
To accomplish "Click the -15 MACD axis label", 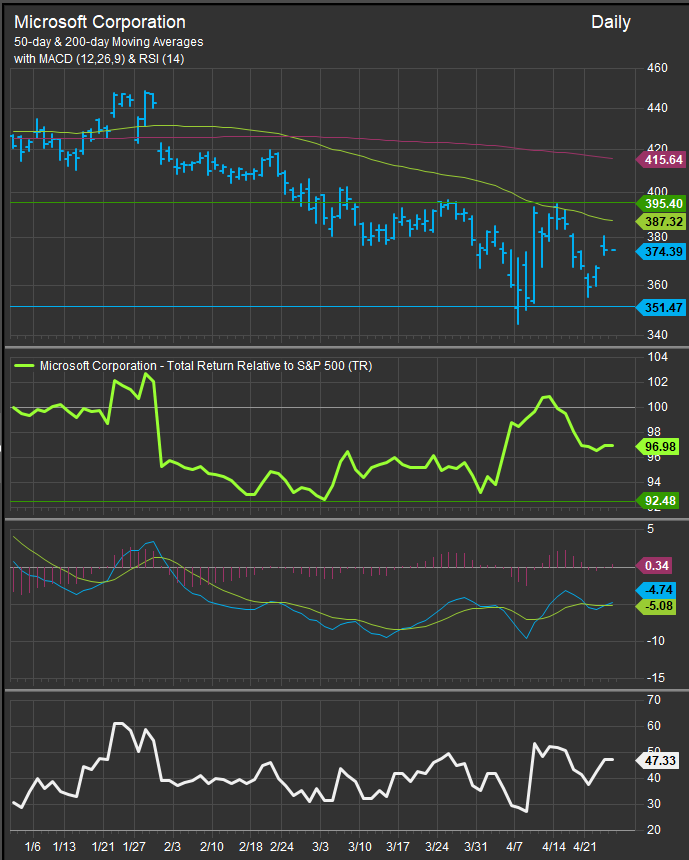I will pyautogui.click(x=656, y=678).
